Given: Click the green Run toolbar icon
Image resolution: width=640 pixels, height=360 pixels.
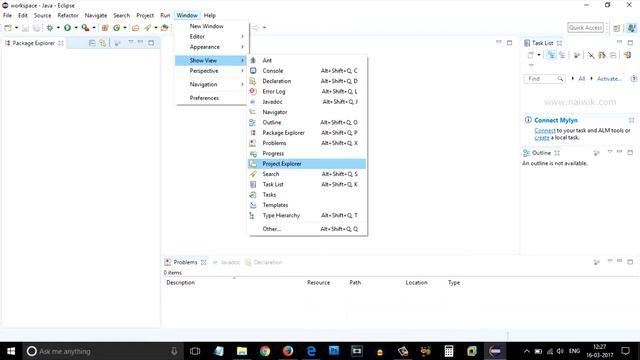Looking at the screenshot, I should coord(67,28).
